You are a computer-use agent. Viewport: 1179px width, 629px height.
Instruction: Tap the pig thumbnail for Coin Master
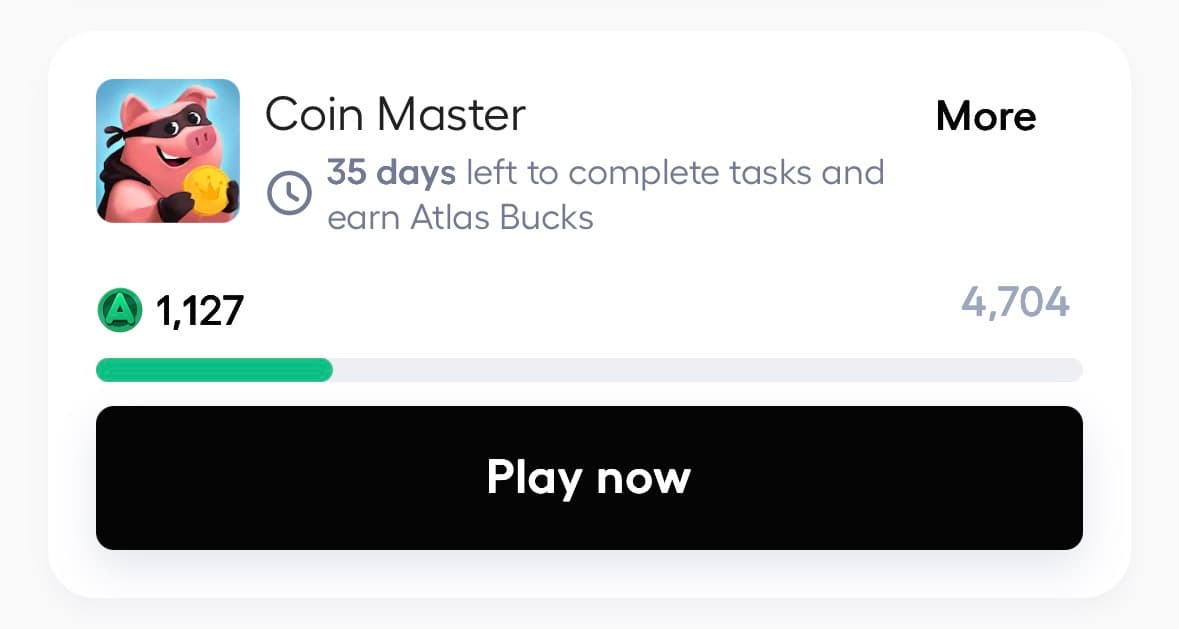coord(167,150)
